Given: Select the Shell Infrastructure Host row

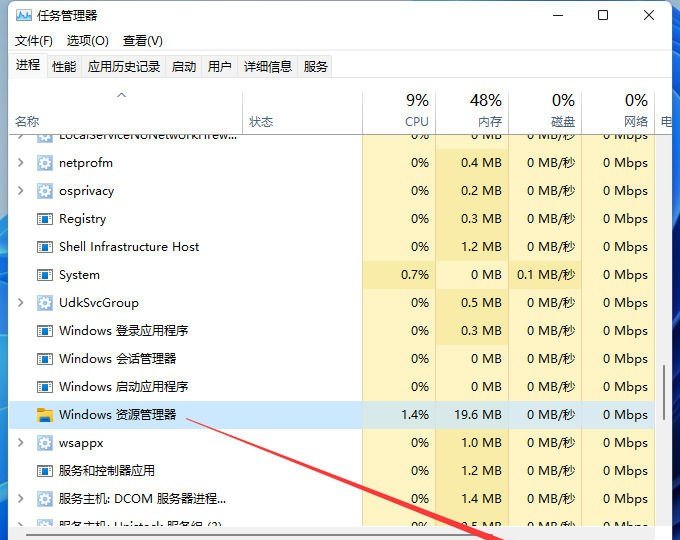Looking at the screenshot, I should point(331,247).
